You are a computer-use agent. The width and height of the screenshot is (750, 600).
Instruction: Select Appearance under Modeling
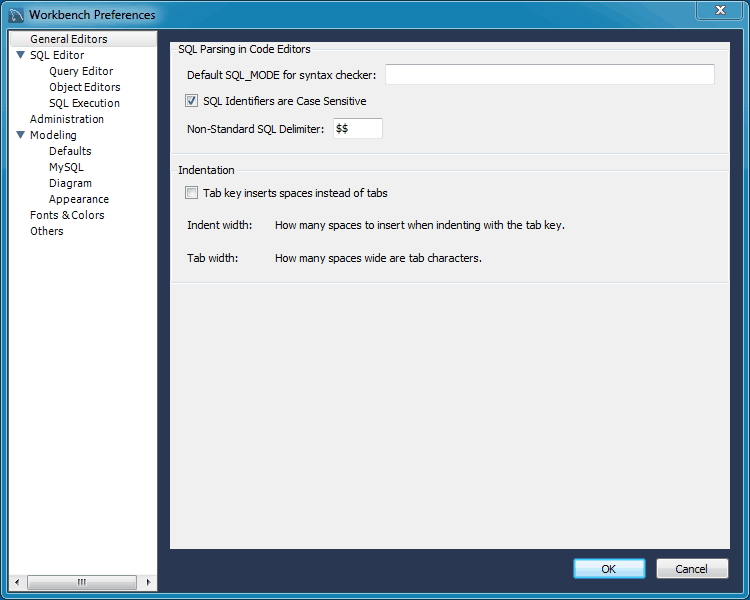(78, 199)
